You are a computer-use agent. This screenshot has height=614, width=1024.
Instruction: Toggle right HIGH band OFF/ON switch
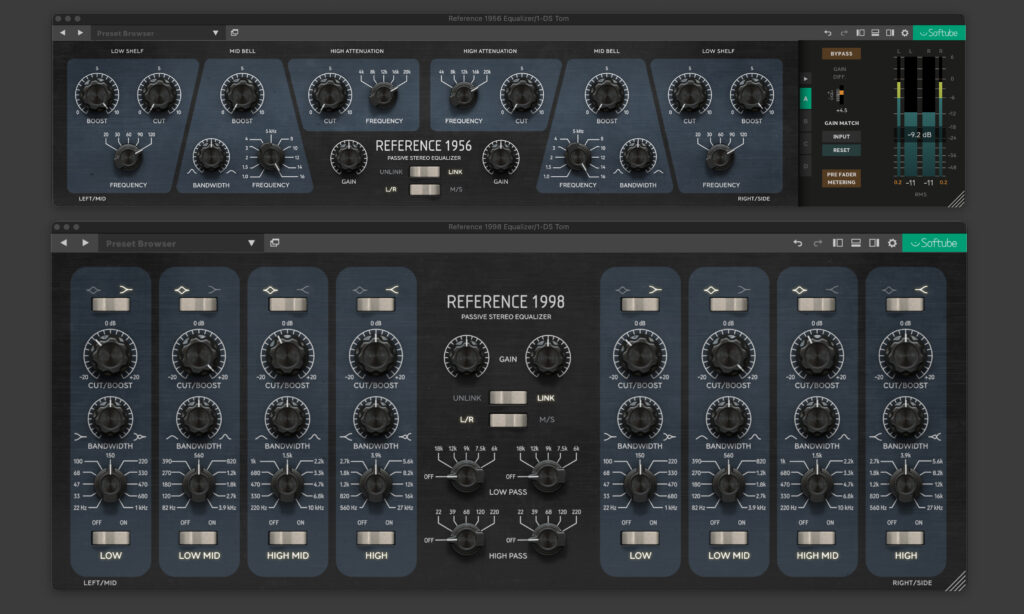pyautogui.click(x=905, y=538)
